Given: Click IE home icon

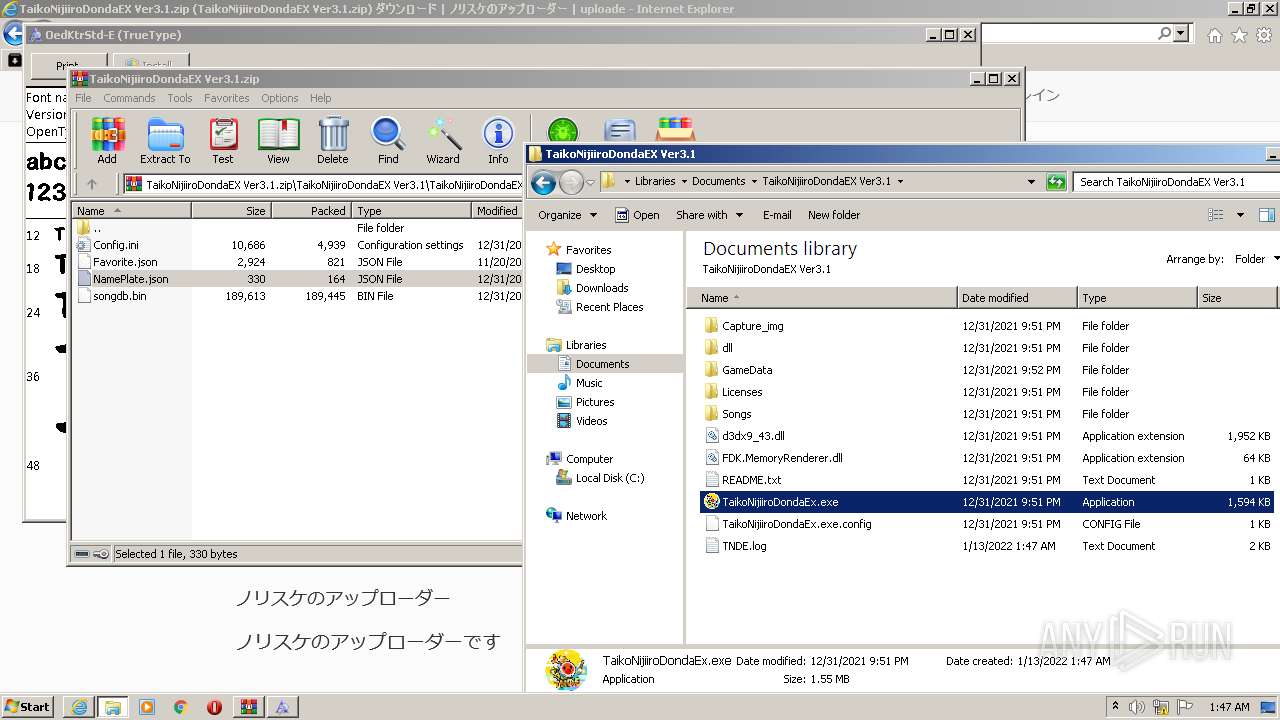Looking at the screenshot, I should click(1214, 35).
